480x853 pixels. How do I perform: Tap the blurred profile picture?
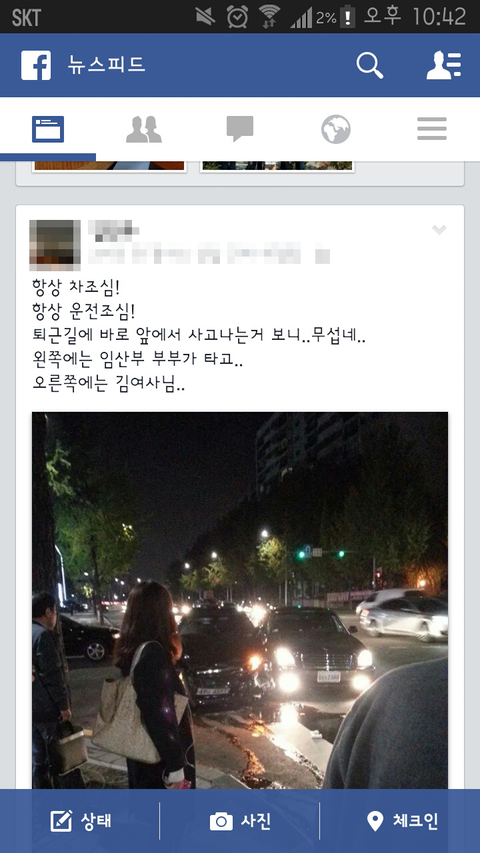(x=55, y=245)
